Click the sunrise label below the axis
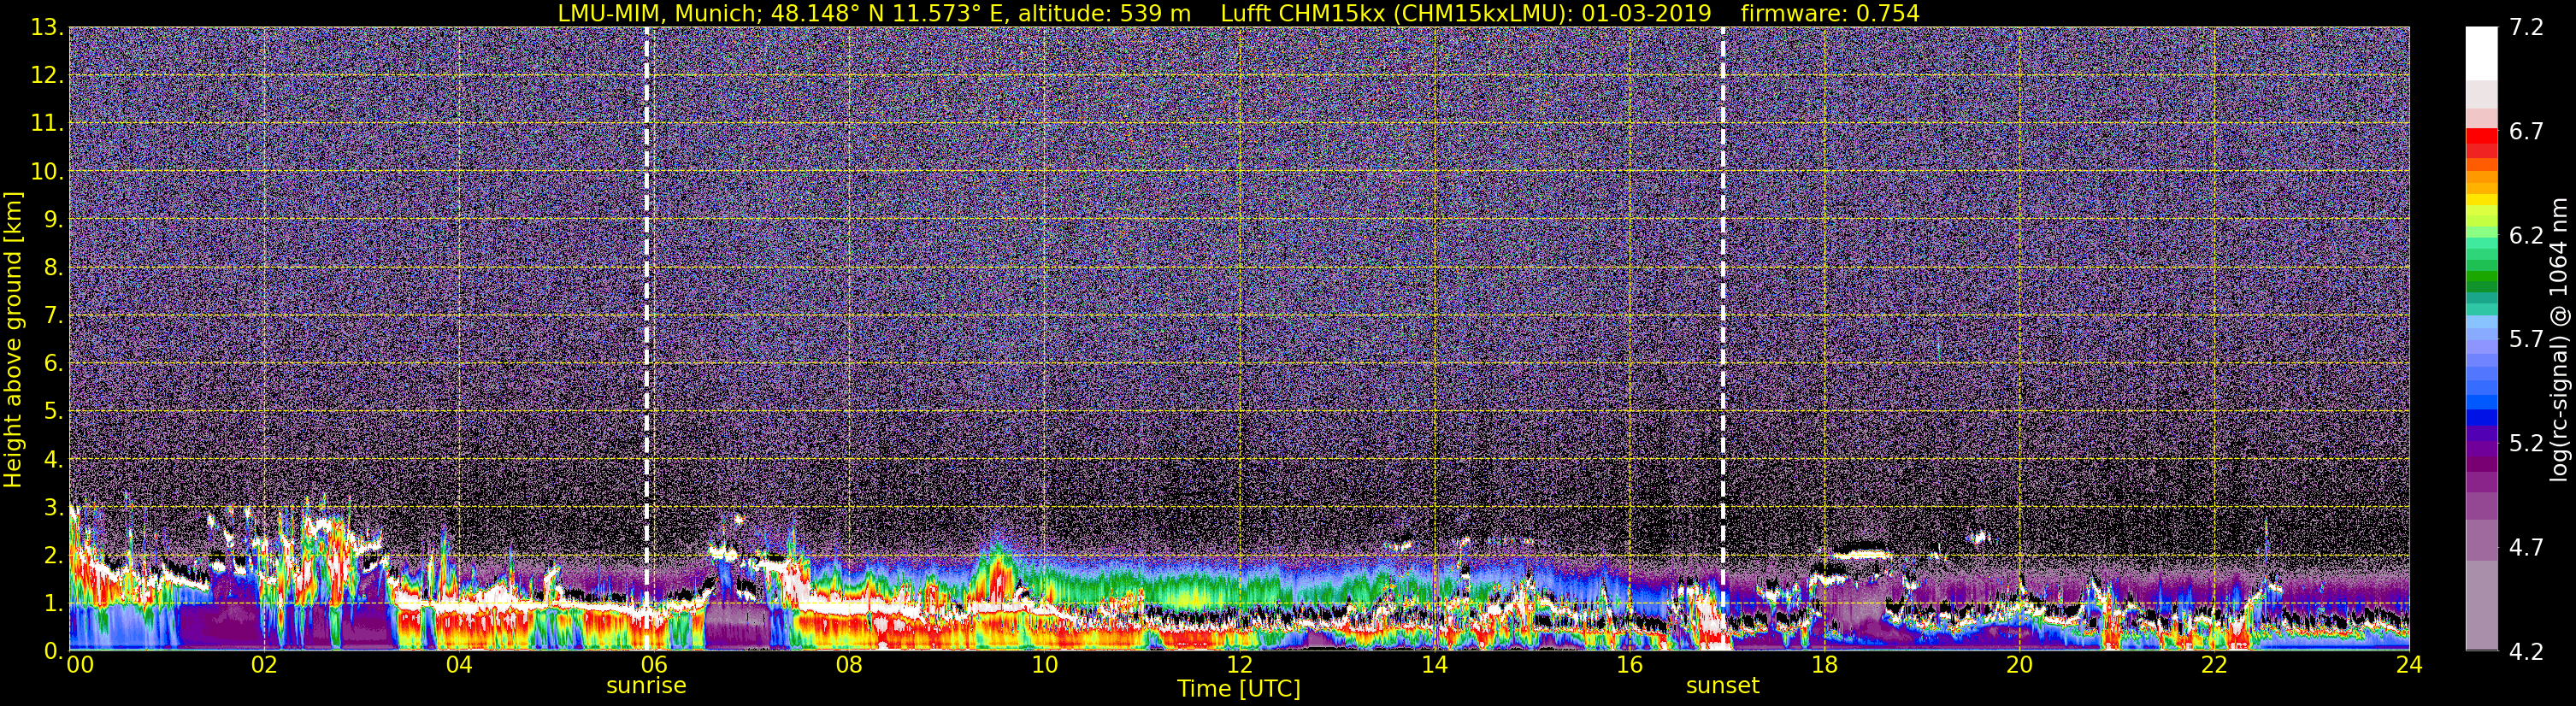2576x706 pixels. [x=646, y=686]
